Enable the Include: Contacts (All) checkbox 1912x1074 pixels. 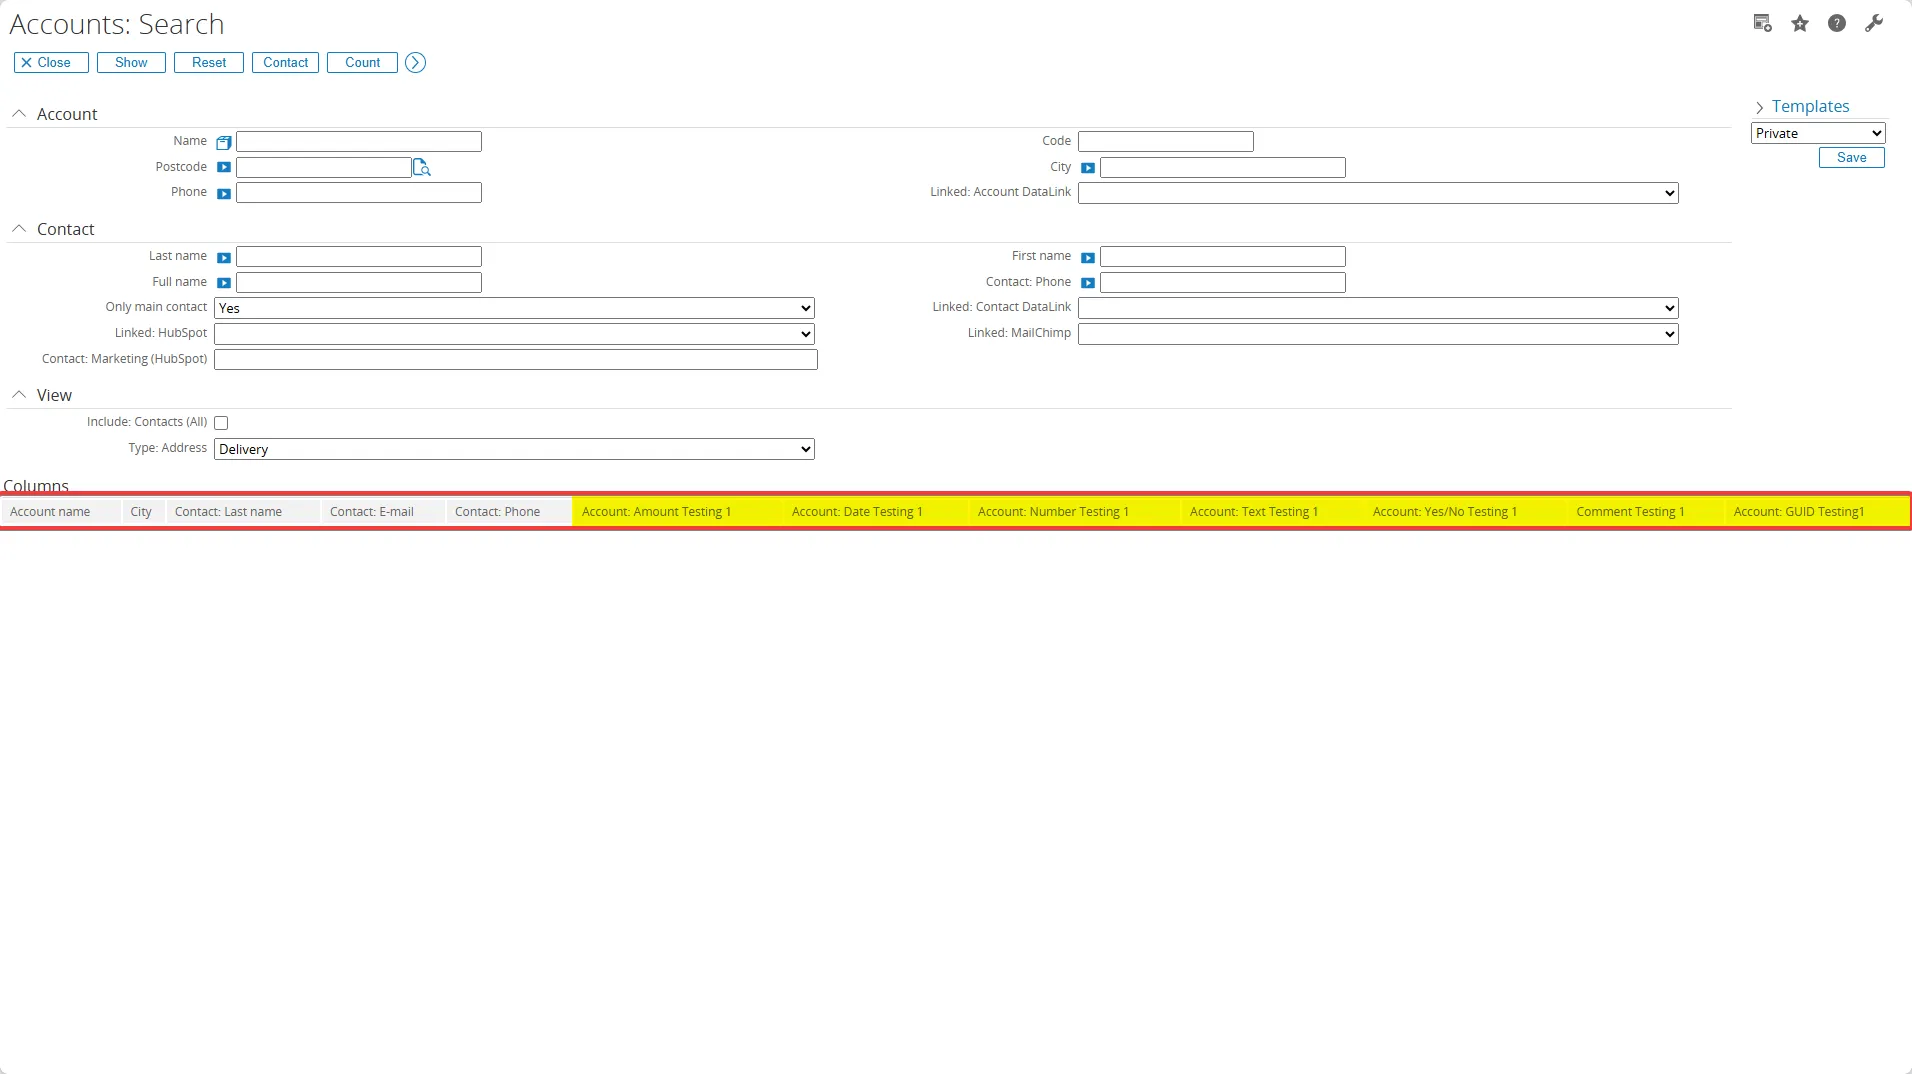[x=221, y=423]
